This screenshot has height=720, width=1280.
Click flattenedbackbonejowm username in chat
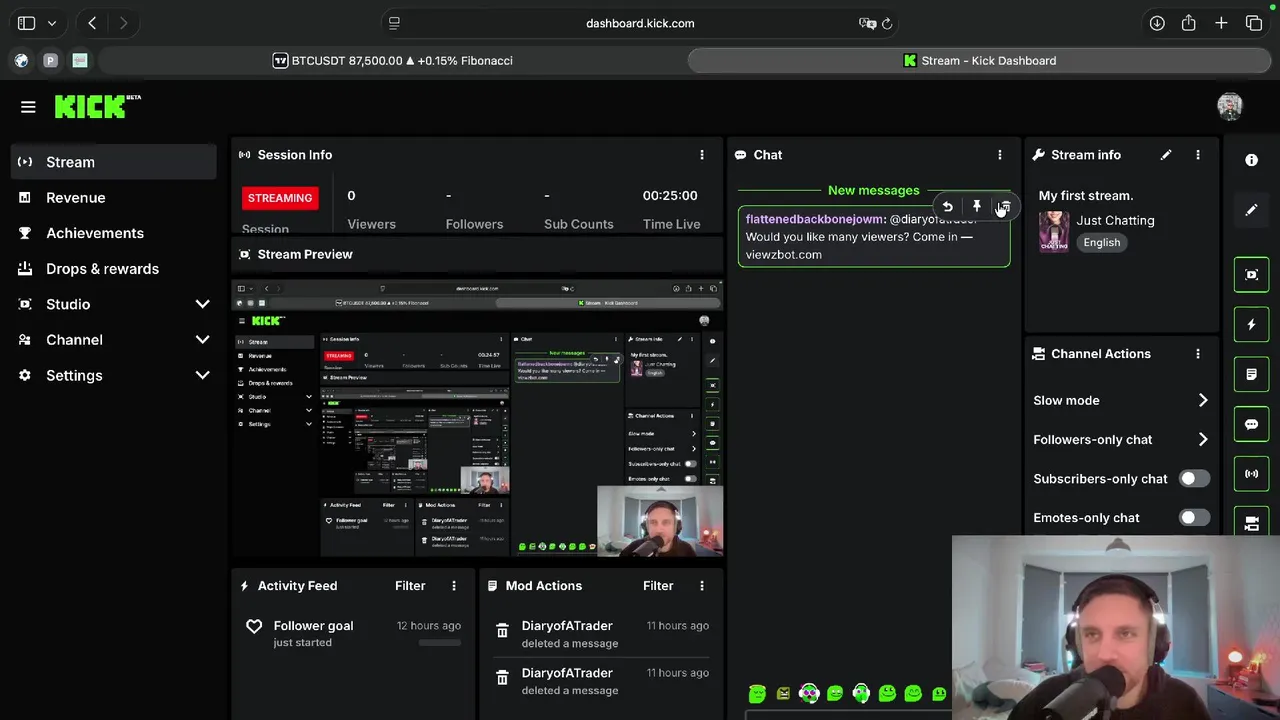pos(813,219)
